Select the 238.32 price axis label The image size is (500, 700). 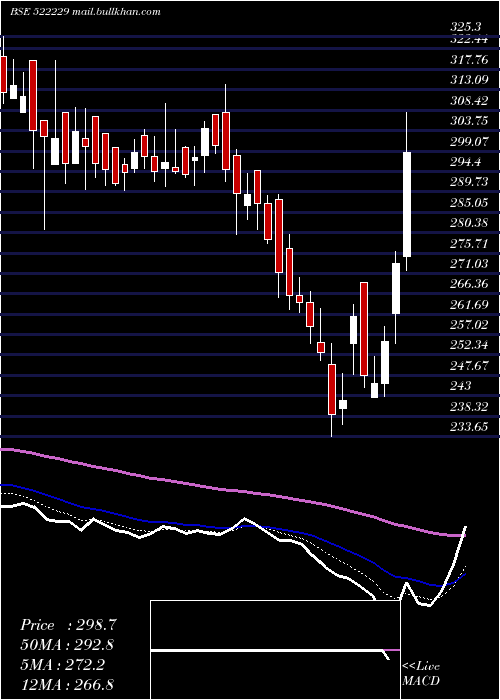(x=469, y=407)
